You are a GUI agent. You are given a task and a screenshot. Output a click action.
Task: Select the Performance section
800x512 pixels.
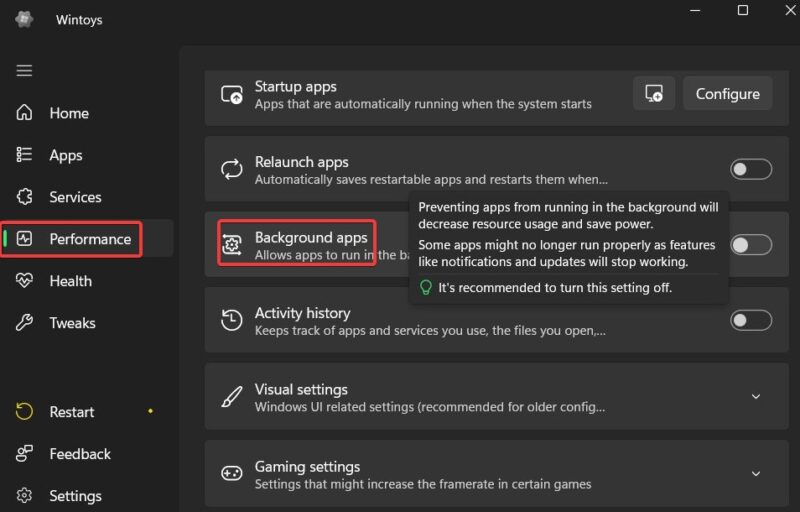tap(87, 239)
